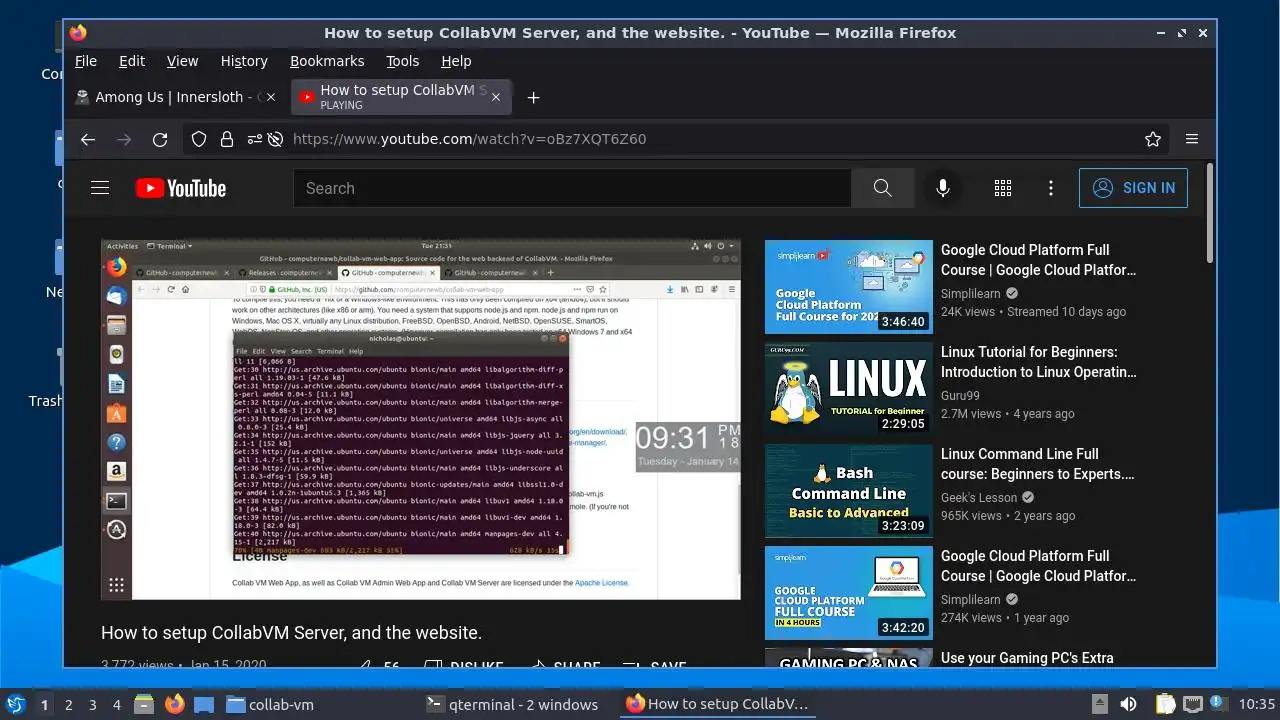Open the History menu
Image resolution: width=1280 pixels, height=720 pixels.
pos(244,61)
